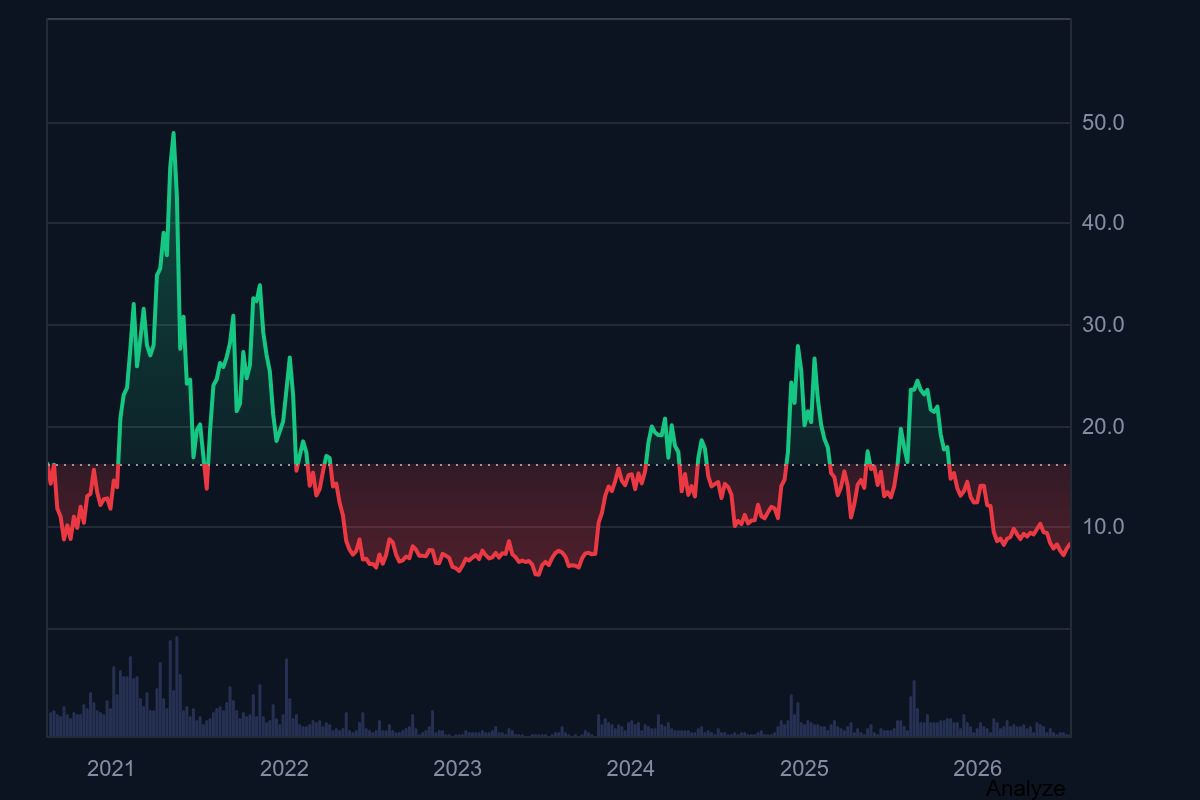Click the tallest volume bar in 2021
Image resolution: width=1200 pixels, height=800 pixels.
pos(177,686)
